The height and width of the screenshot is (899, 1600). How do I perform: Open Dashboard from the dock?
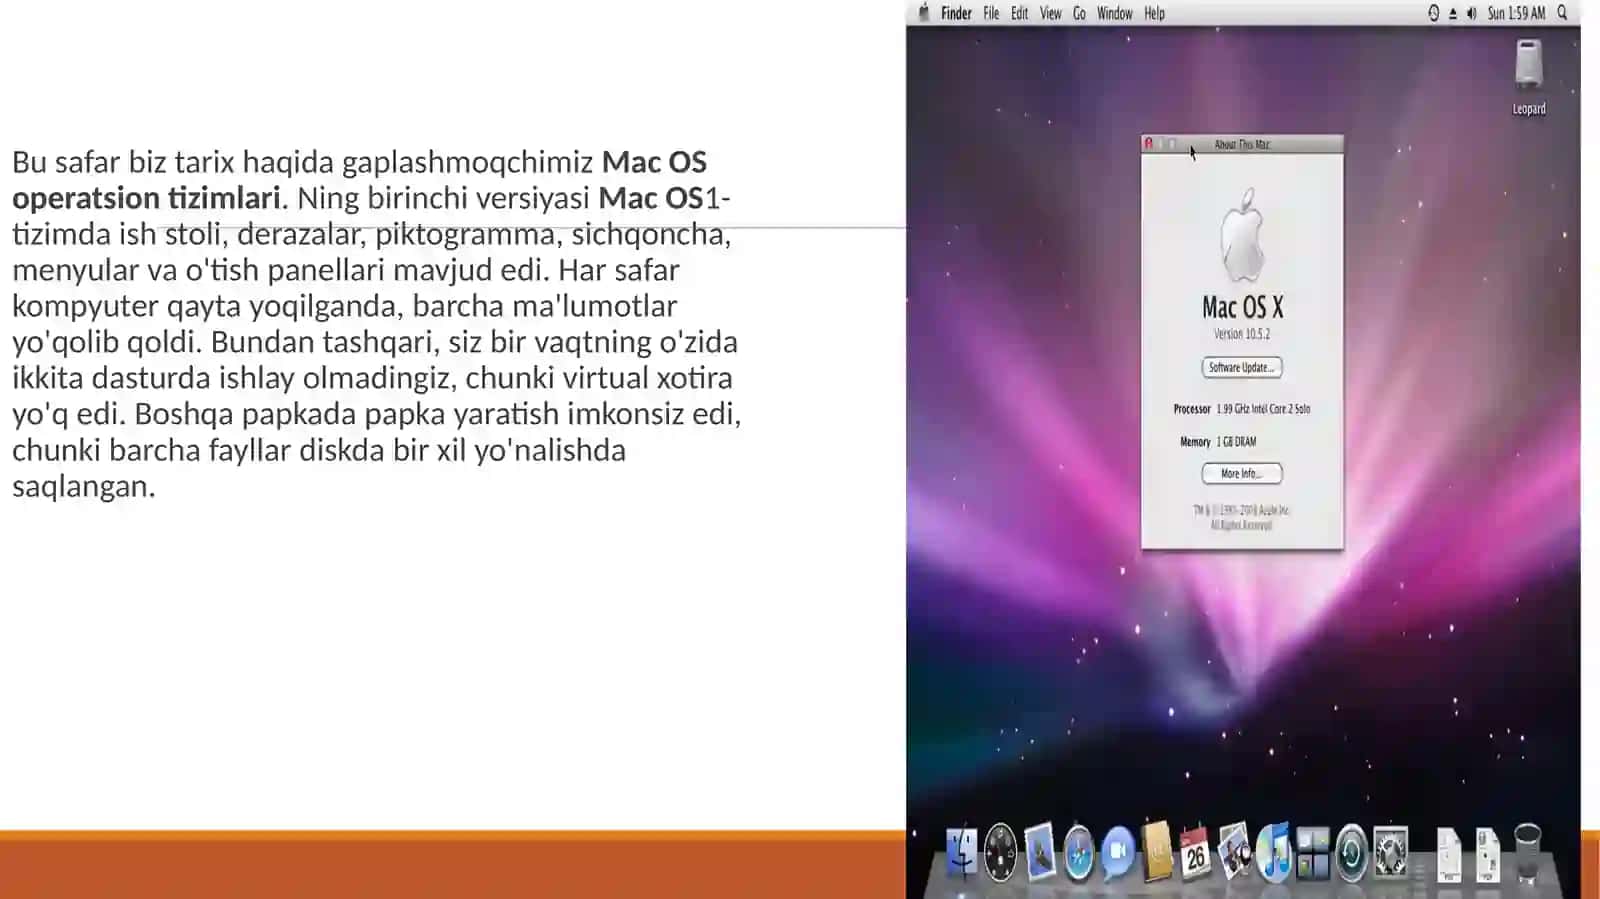[x=1000, y=852]
